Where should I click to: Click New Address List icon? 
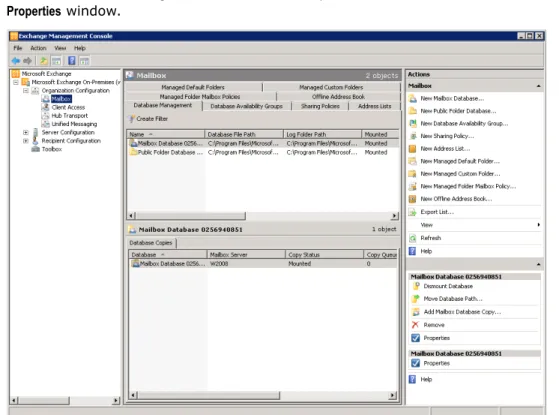click(412, 149)
